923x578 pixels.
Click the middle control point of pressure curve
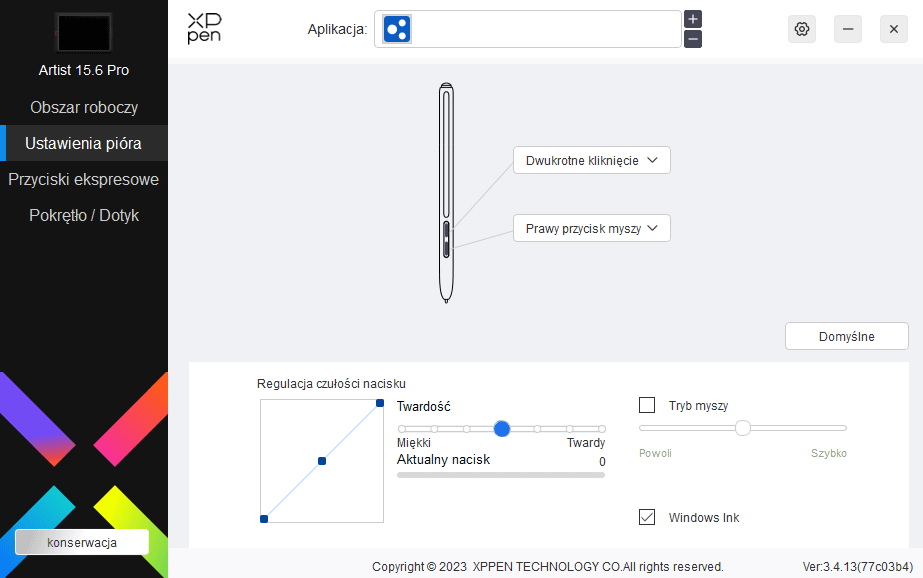pos(322,461)
